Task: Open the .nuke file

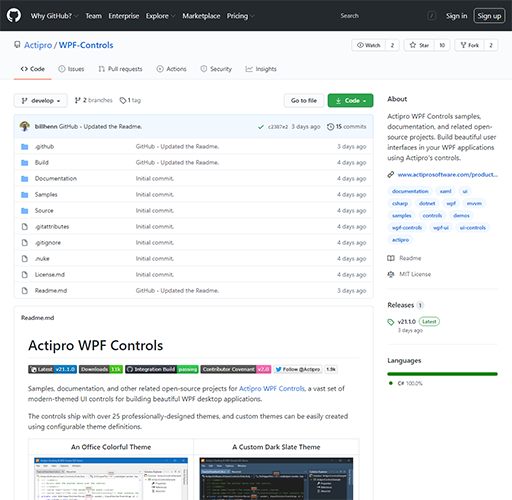Action: (x=42, y=259)
